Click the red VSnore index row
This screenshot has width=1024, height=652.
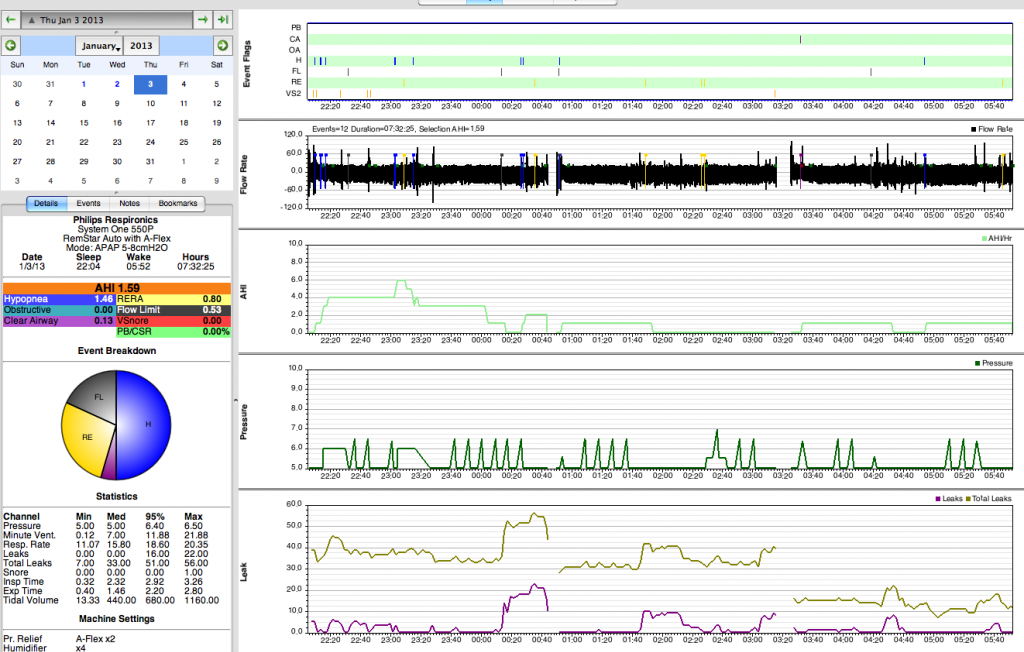[x=173, y=321]
